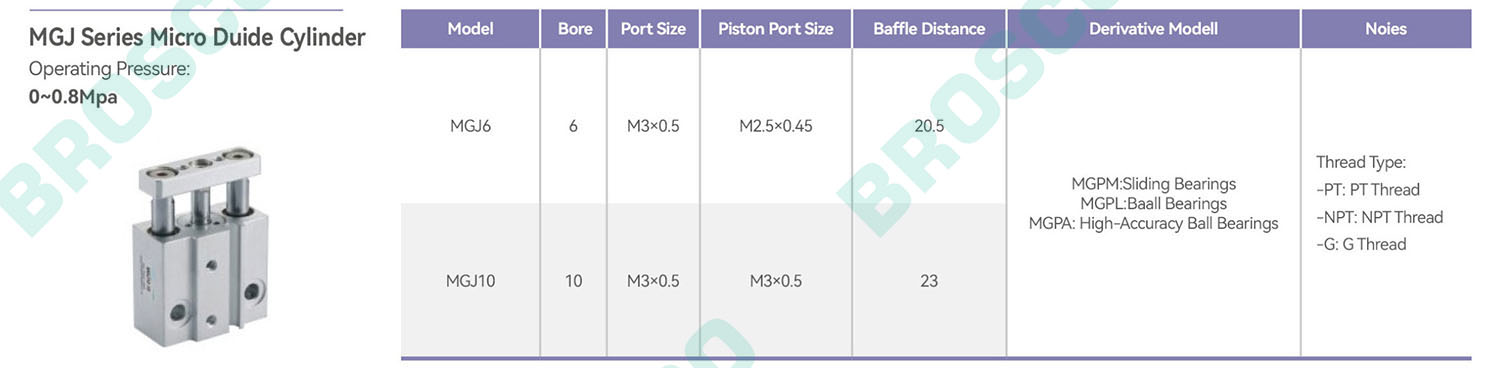Click MGPA: High-Accuracy Ball Bearings text

[x=1153, y=224]
